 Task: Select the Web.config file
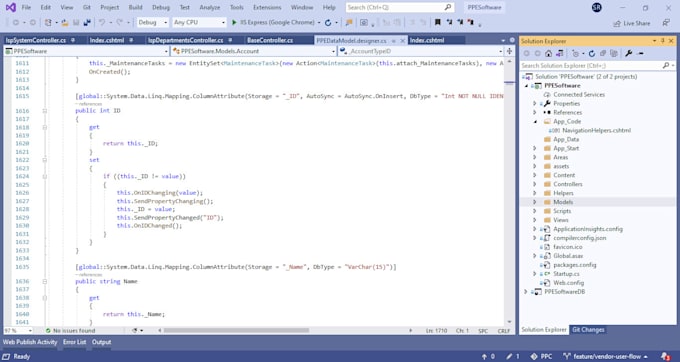[569, 283]
